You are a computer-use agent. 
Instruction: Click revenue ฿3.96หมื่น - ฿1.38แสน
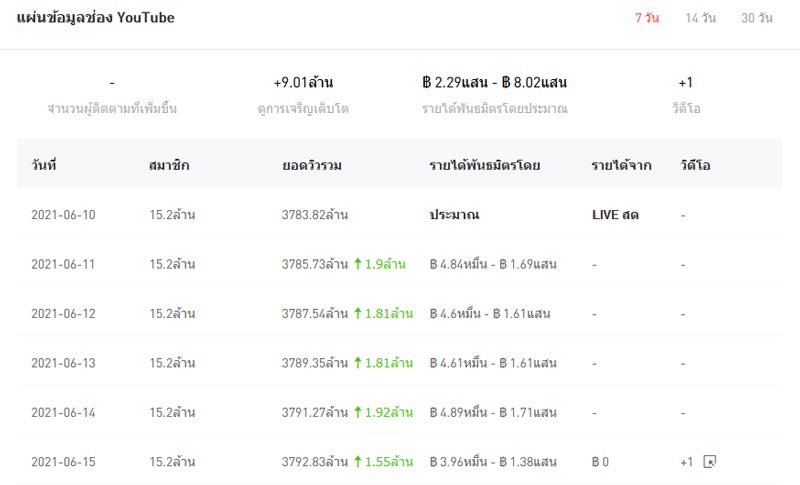click(493, 462)
